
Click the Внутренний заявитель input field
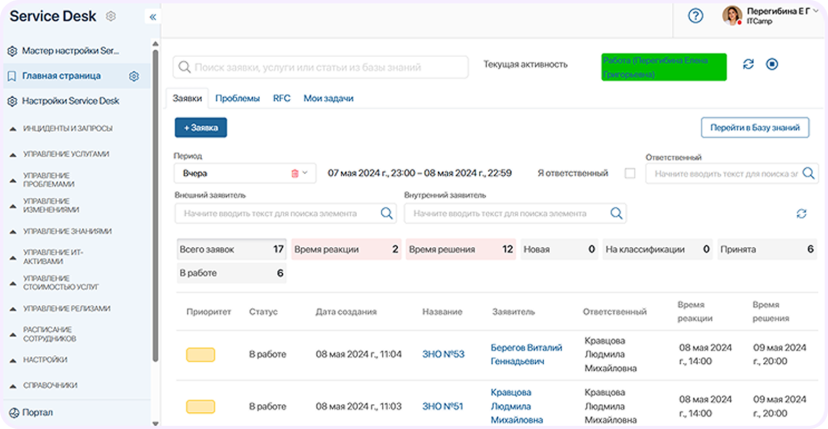pos(515,213)
